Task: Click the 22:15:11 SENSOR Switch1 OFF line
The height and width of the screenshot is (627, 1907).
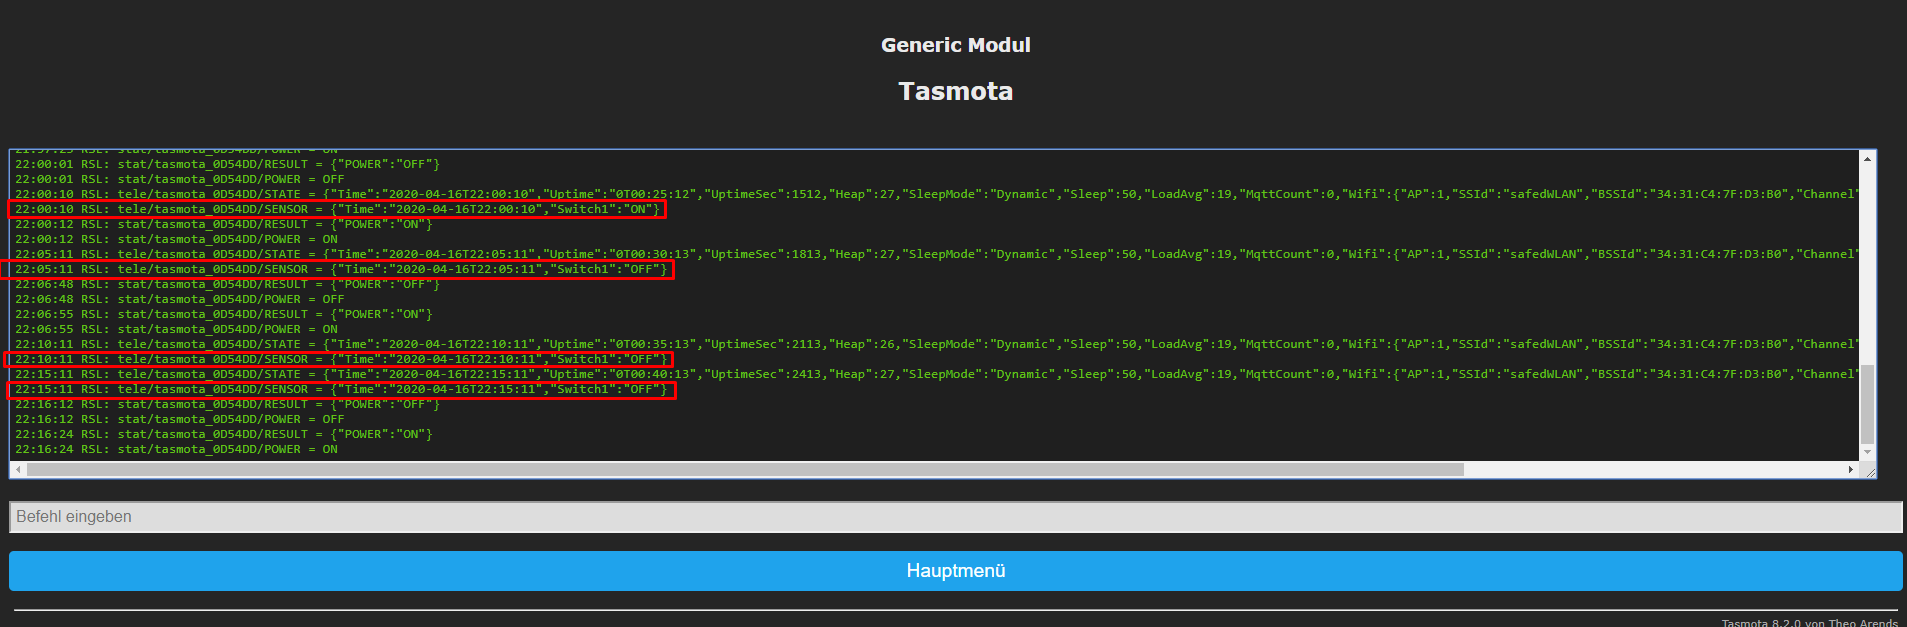Action: (341, 389)
